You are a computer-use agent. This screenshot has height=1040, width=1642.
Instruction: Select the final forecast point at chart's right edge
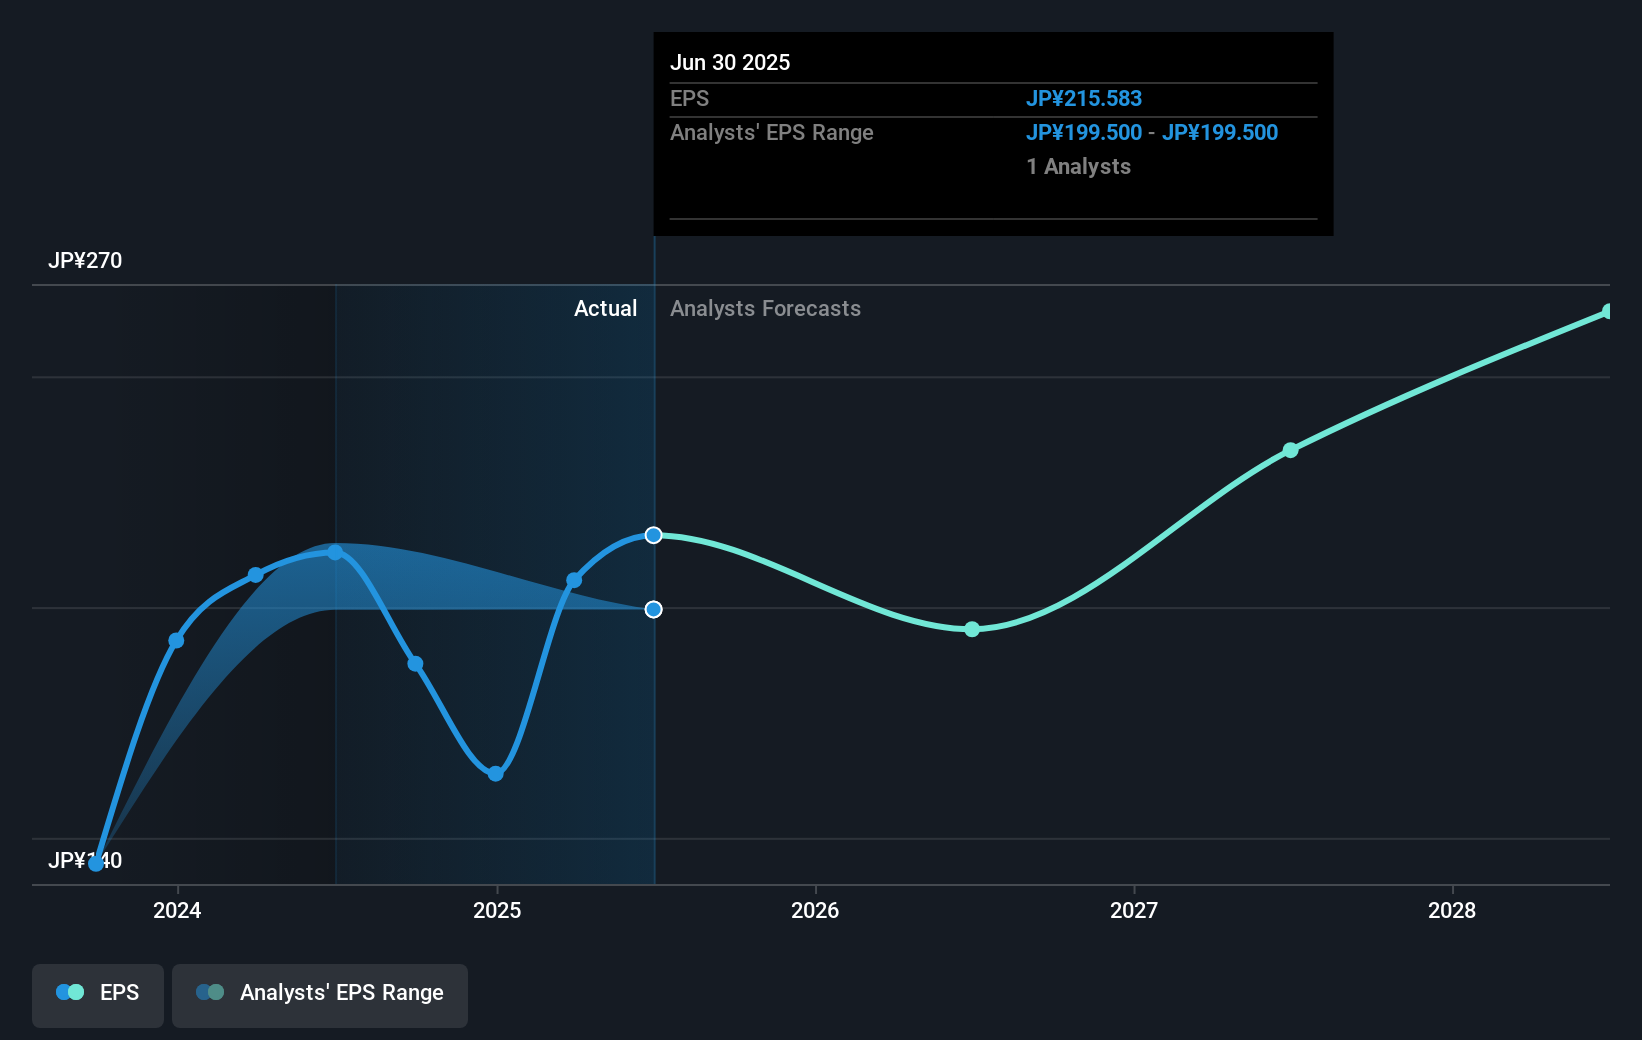[x=1607, y=310]
